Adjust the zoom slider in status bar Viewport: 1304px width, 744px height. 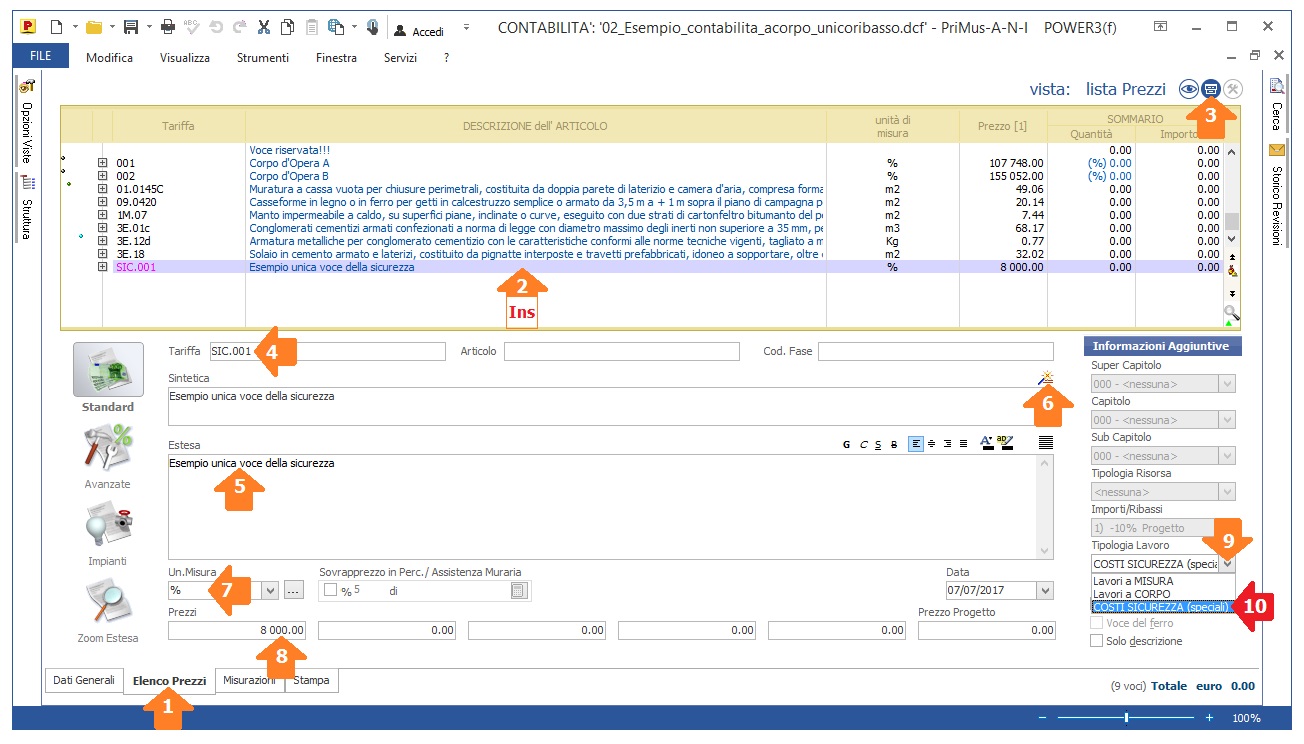[x=1127, y=717]
